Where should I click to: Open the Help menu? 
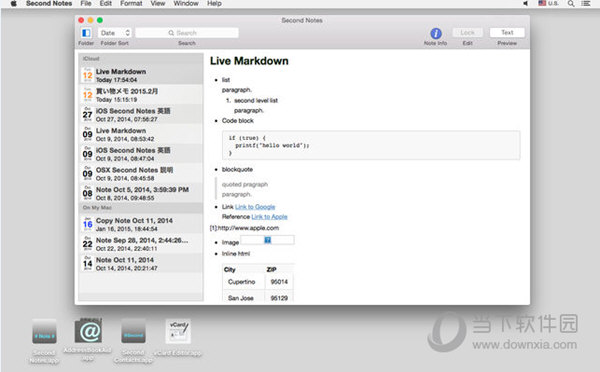(x=214, y=3)
